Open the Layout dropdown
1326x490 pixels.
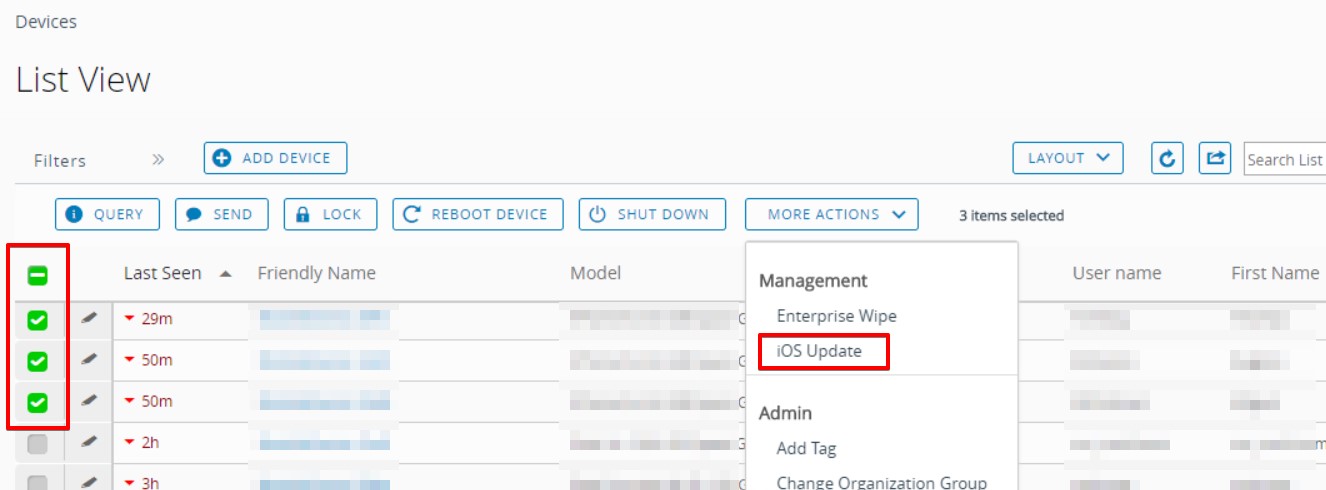click(x=1068, y=158)
